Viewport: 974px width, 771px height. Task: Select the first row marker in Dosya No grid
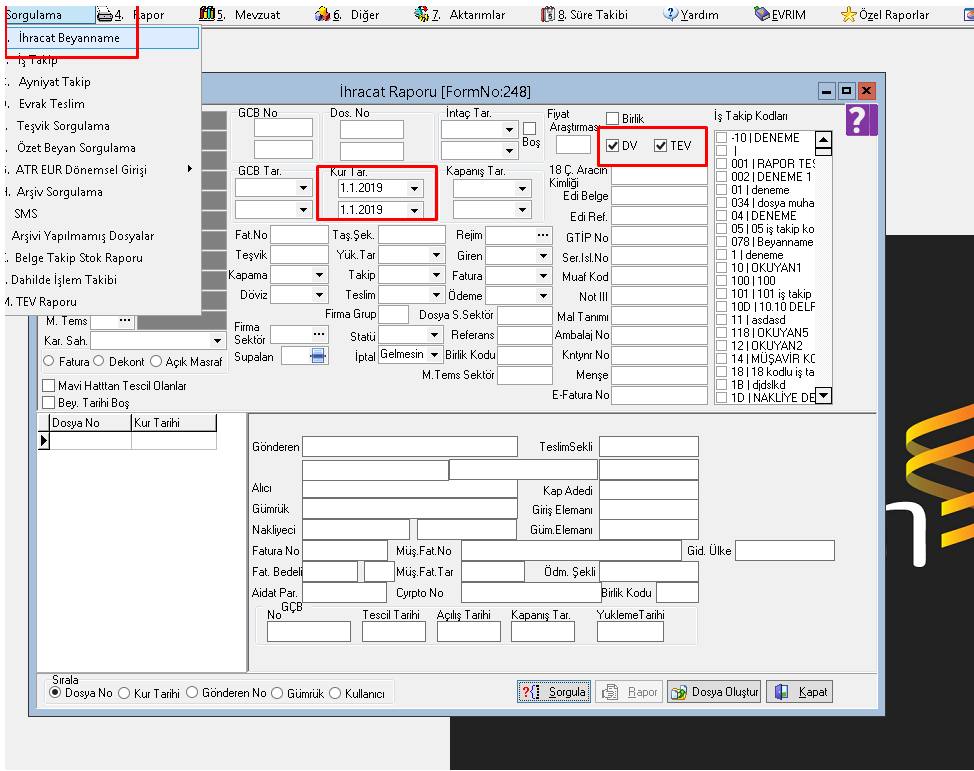[x=43, y=440]
